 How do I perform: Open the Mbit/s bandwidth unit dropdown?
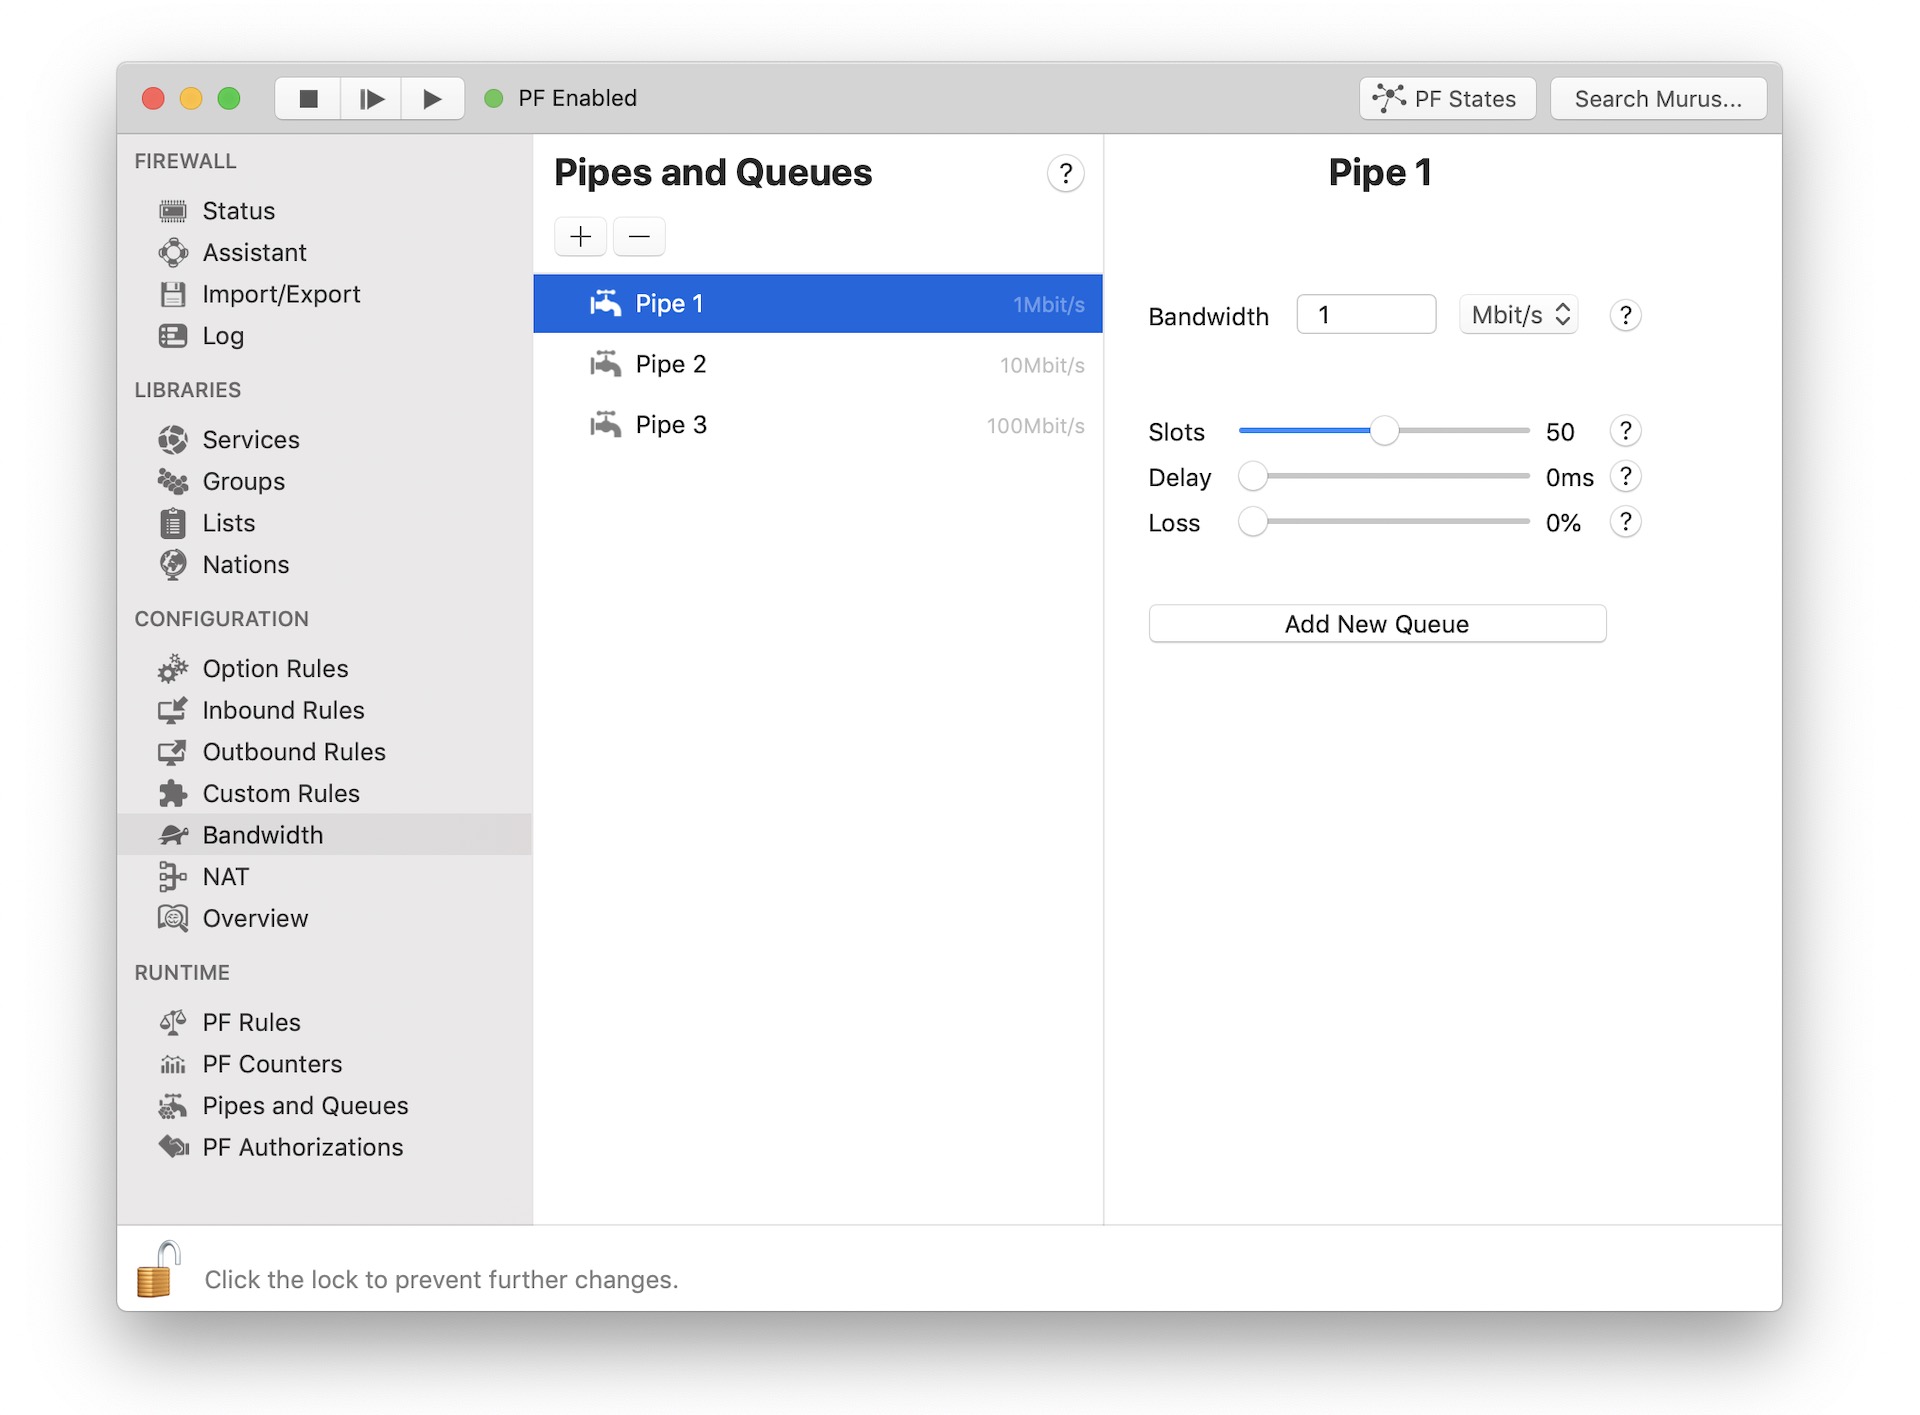tap(1519, 315)
